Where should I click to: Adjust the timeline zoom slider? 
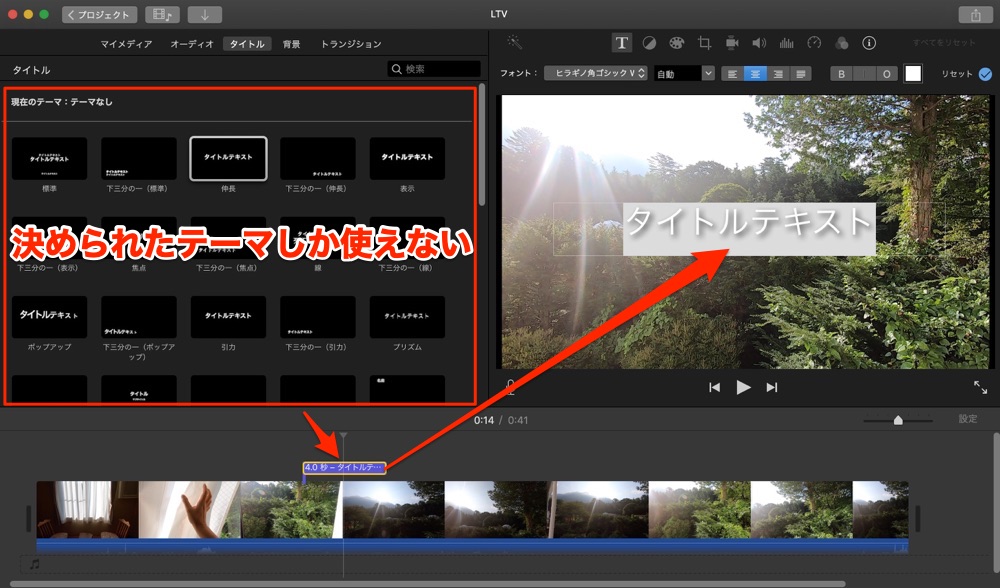pyautogui.click(x=898, y=420)
